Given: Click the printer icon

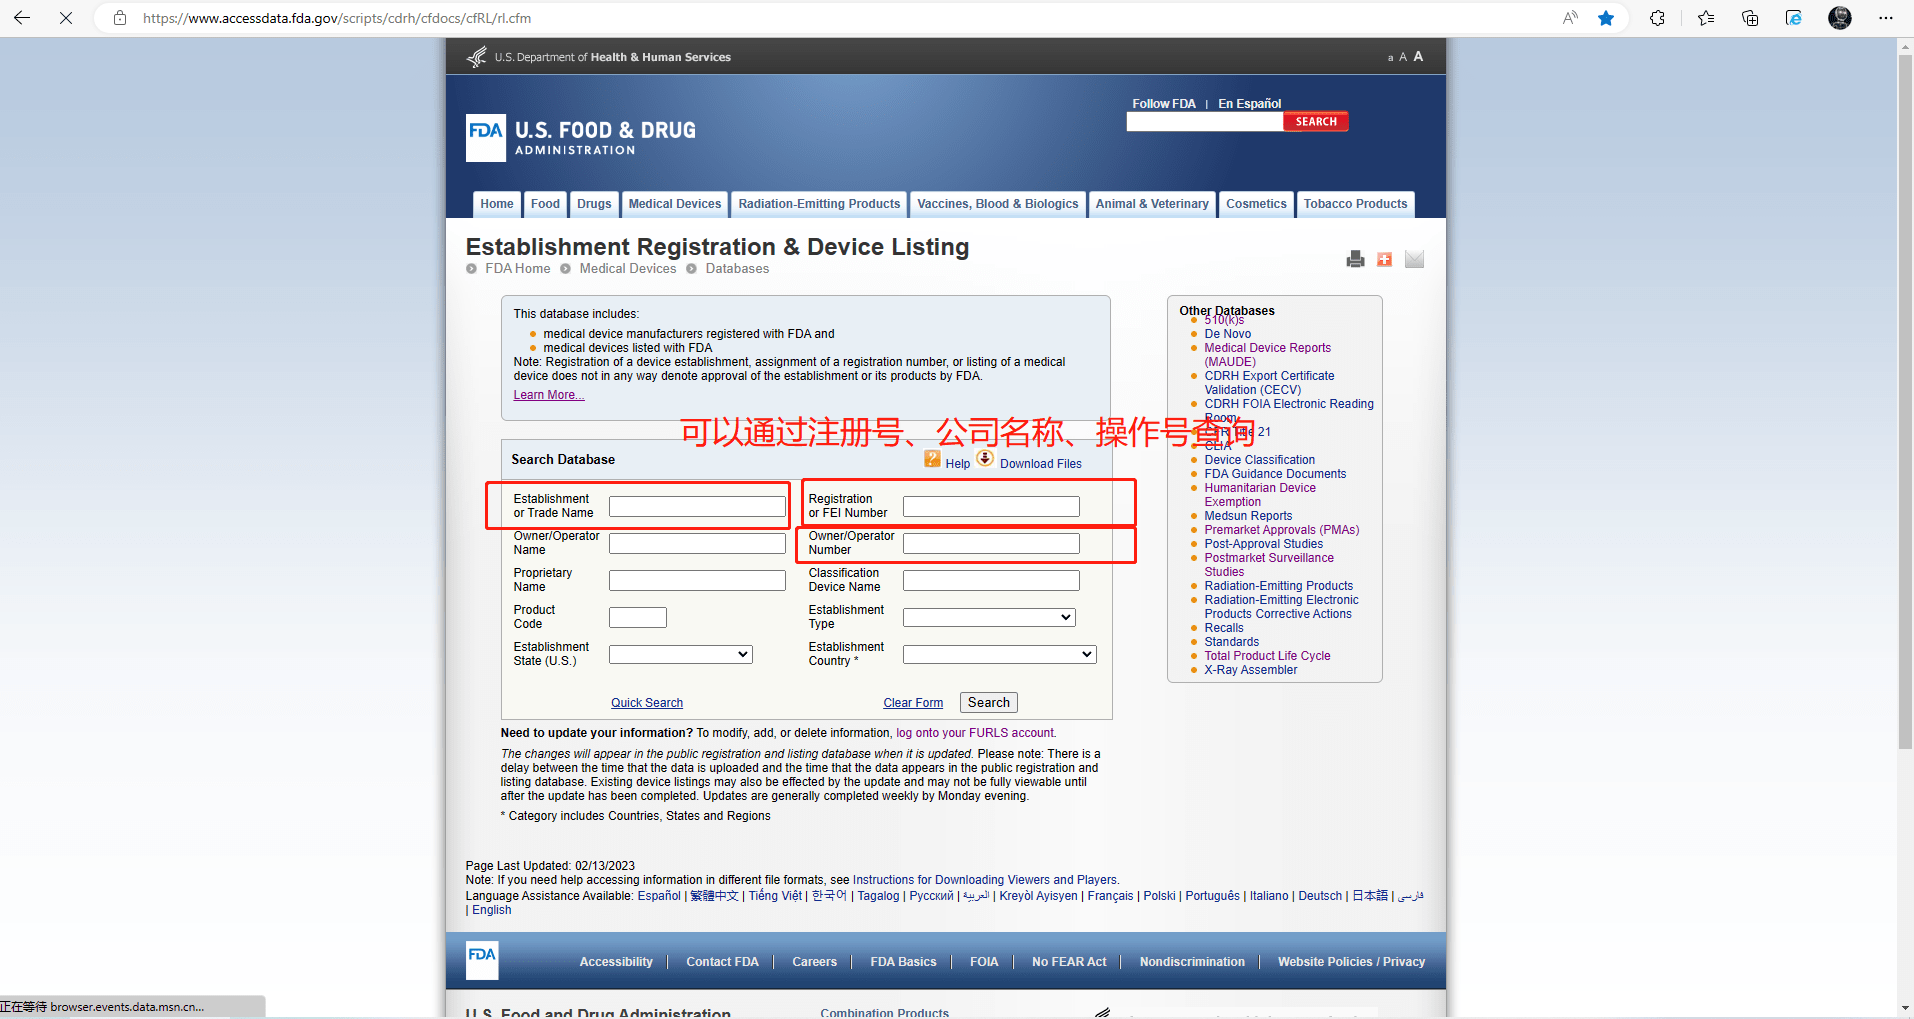Looking at the screenshot, I should tap(1356, 259).
